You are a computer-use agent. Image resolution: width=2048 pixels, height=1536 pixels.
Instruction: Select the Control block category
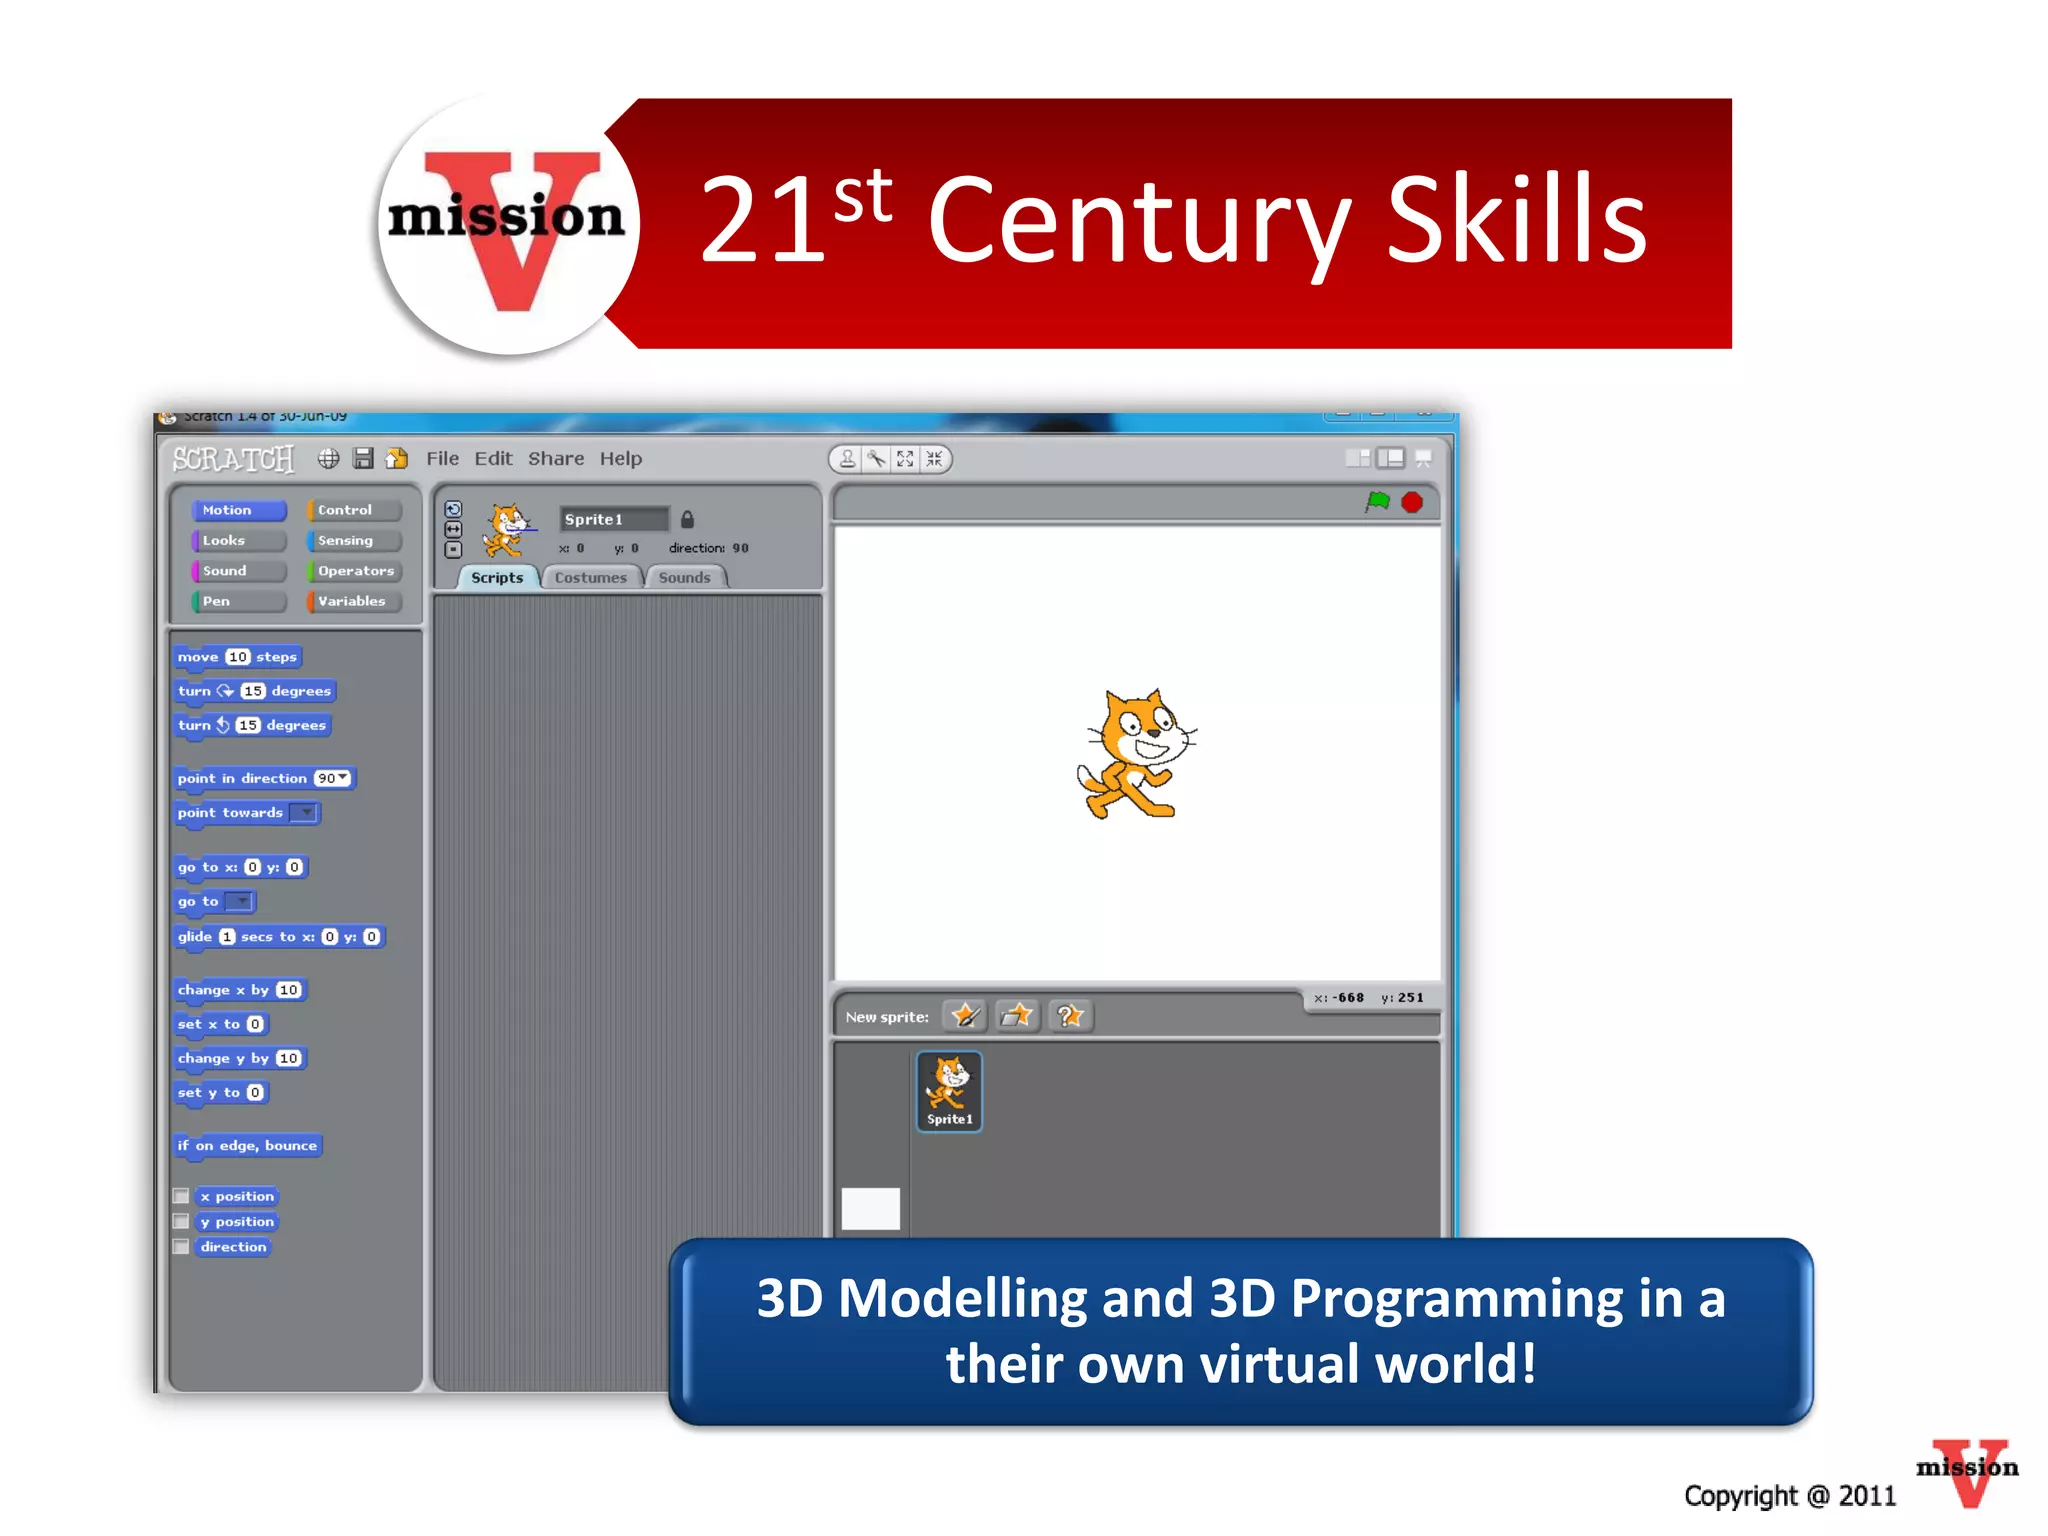355,510
